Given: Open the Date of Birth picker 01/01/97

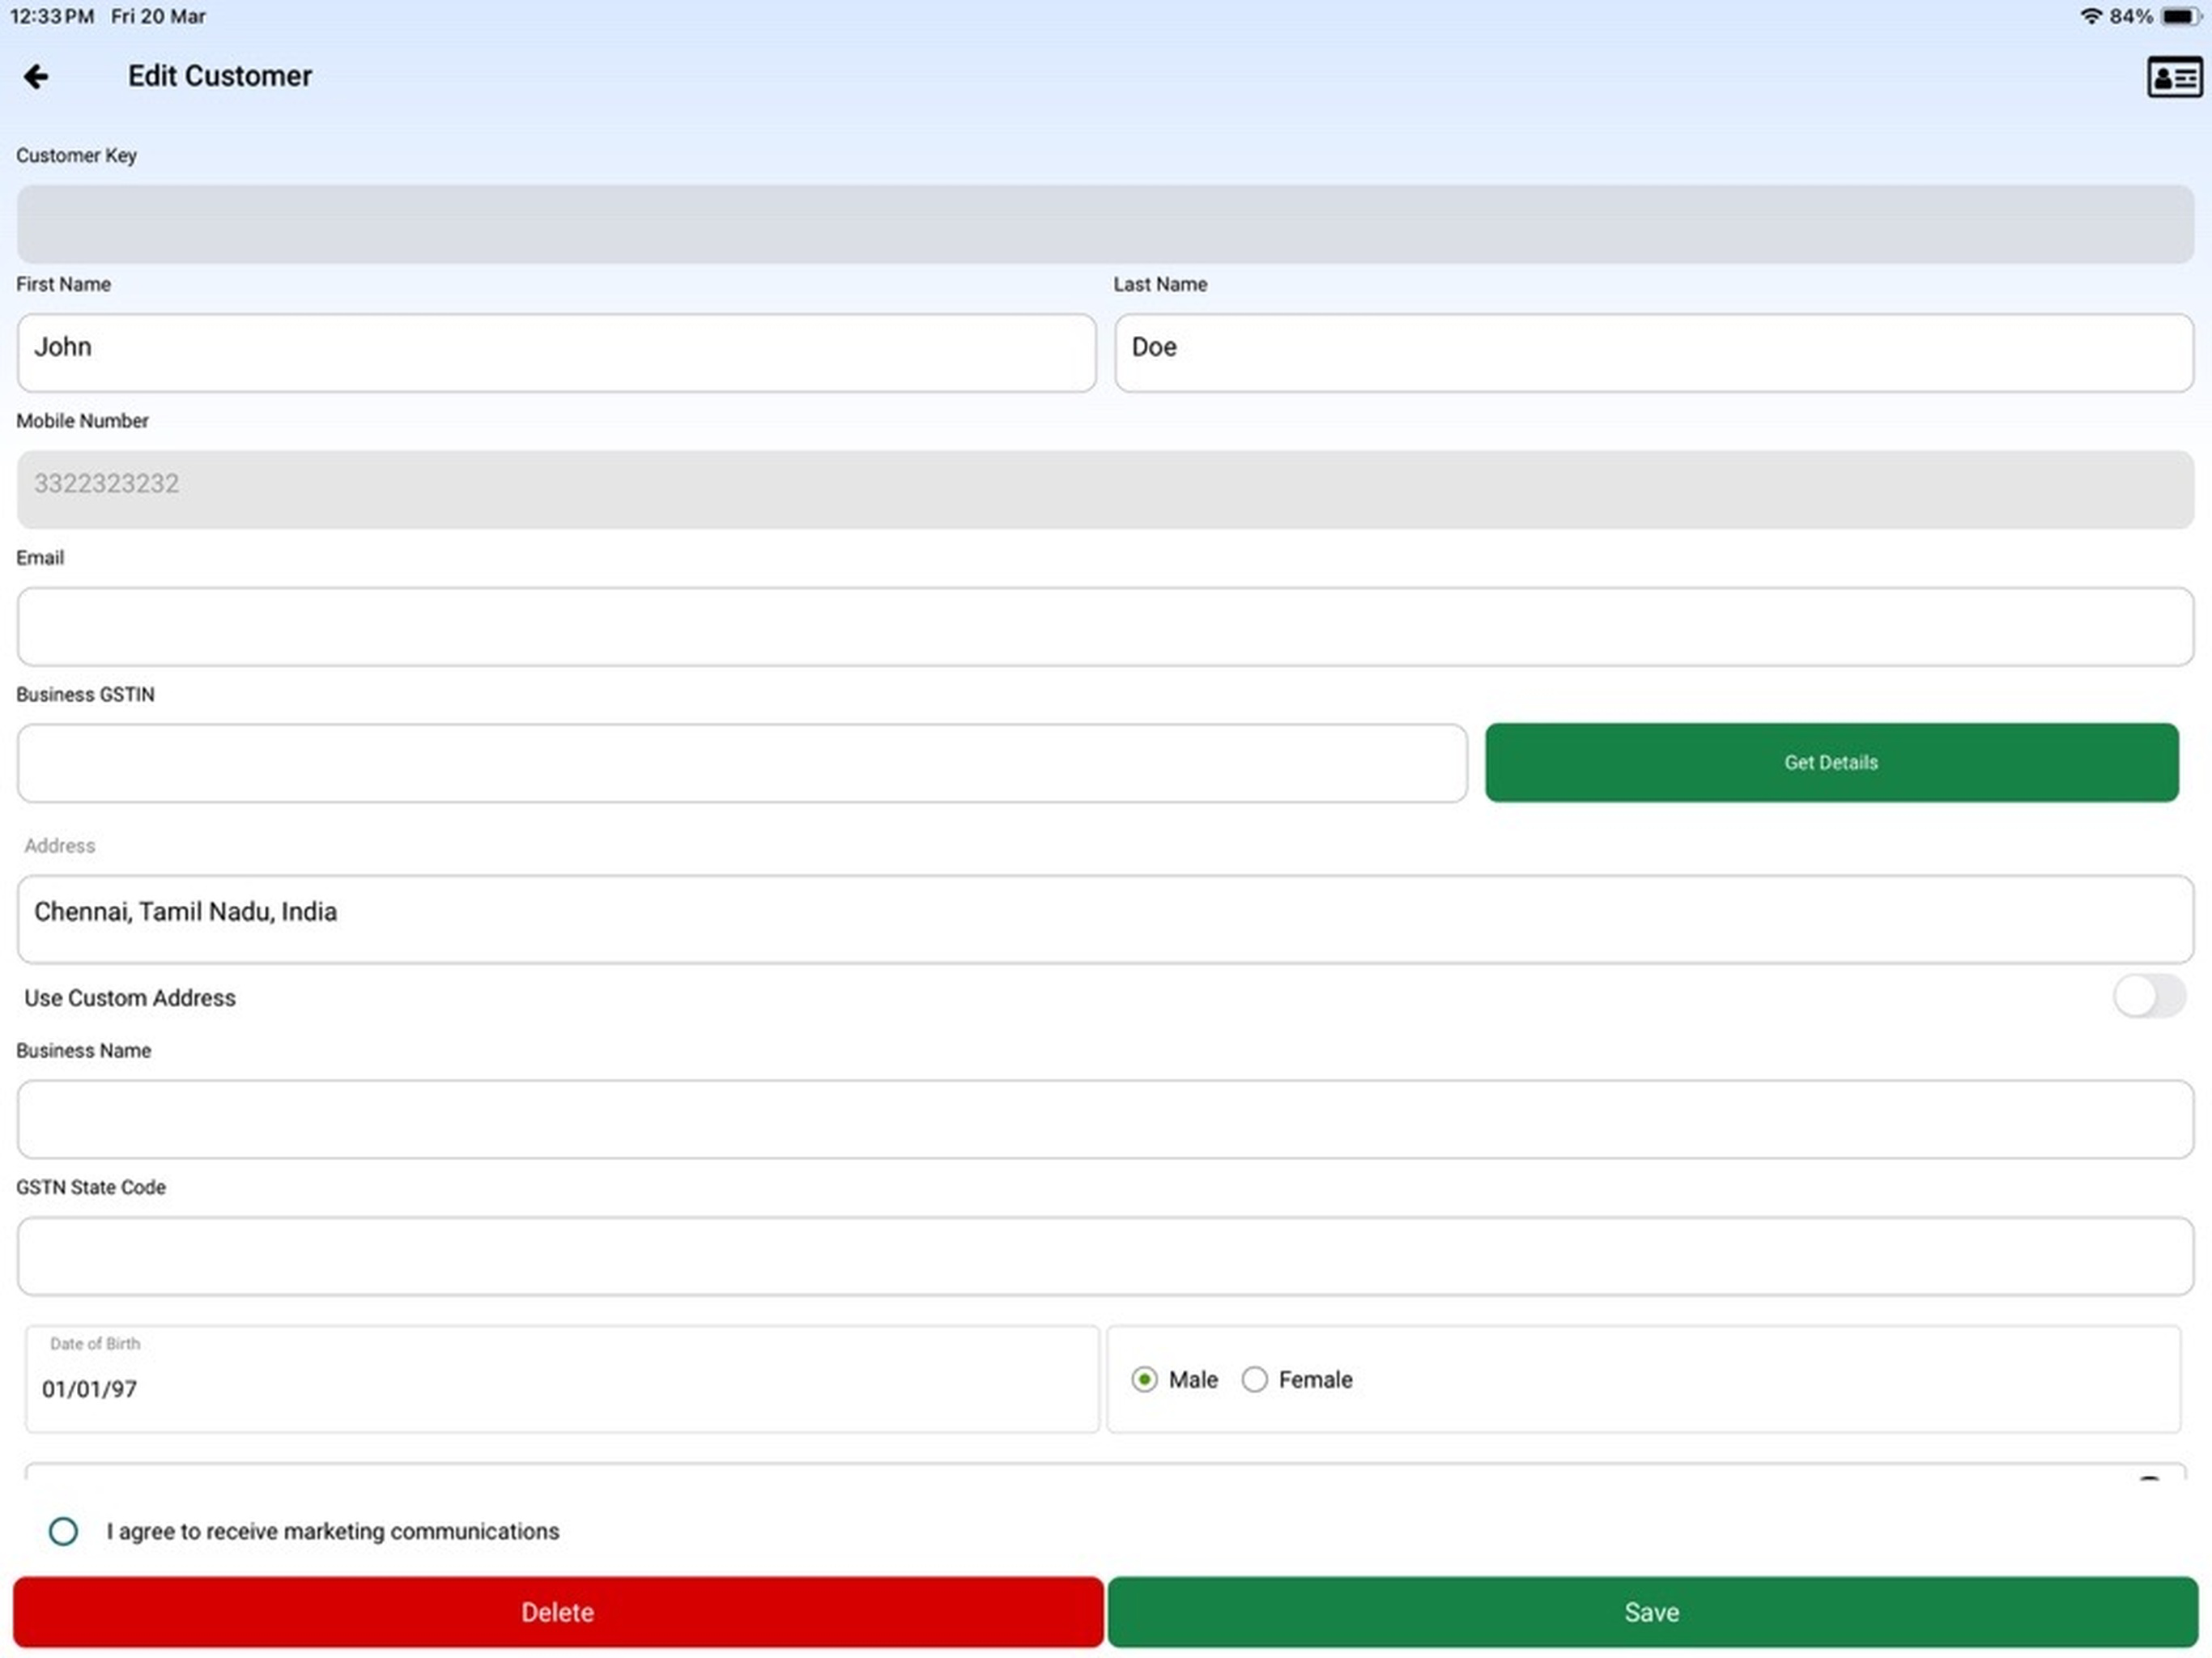Looking at the screenshot, I should click(562, 1380).
